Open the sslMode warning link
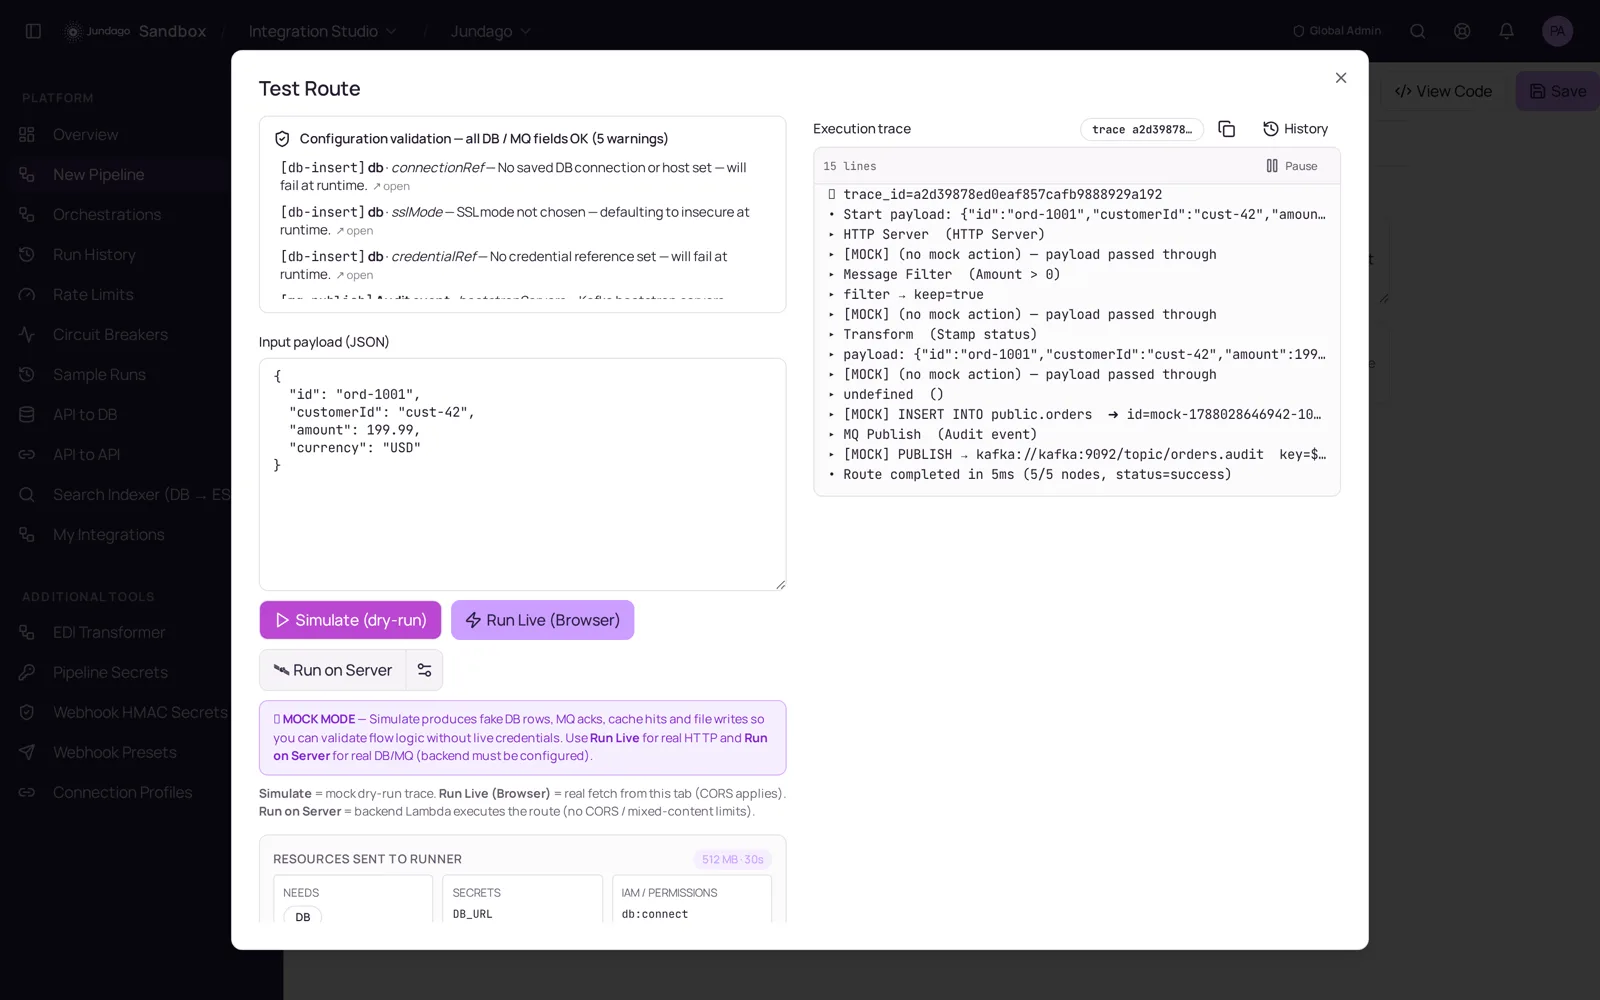 355,231
